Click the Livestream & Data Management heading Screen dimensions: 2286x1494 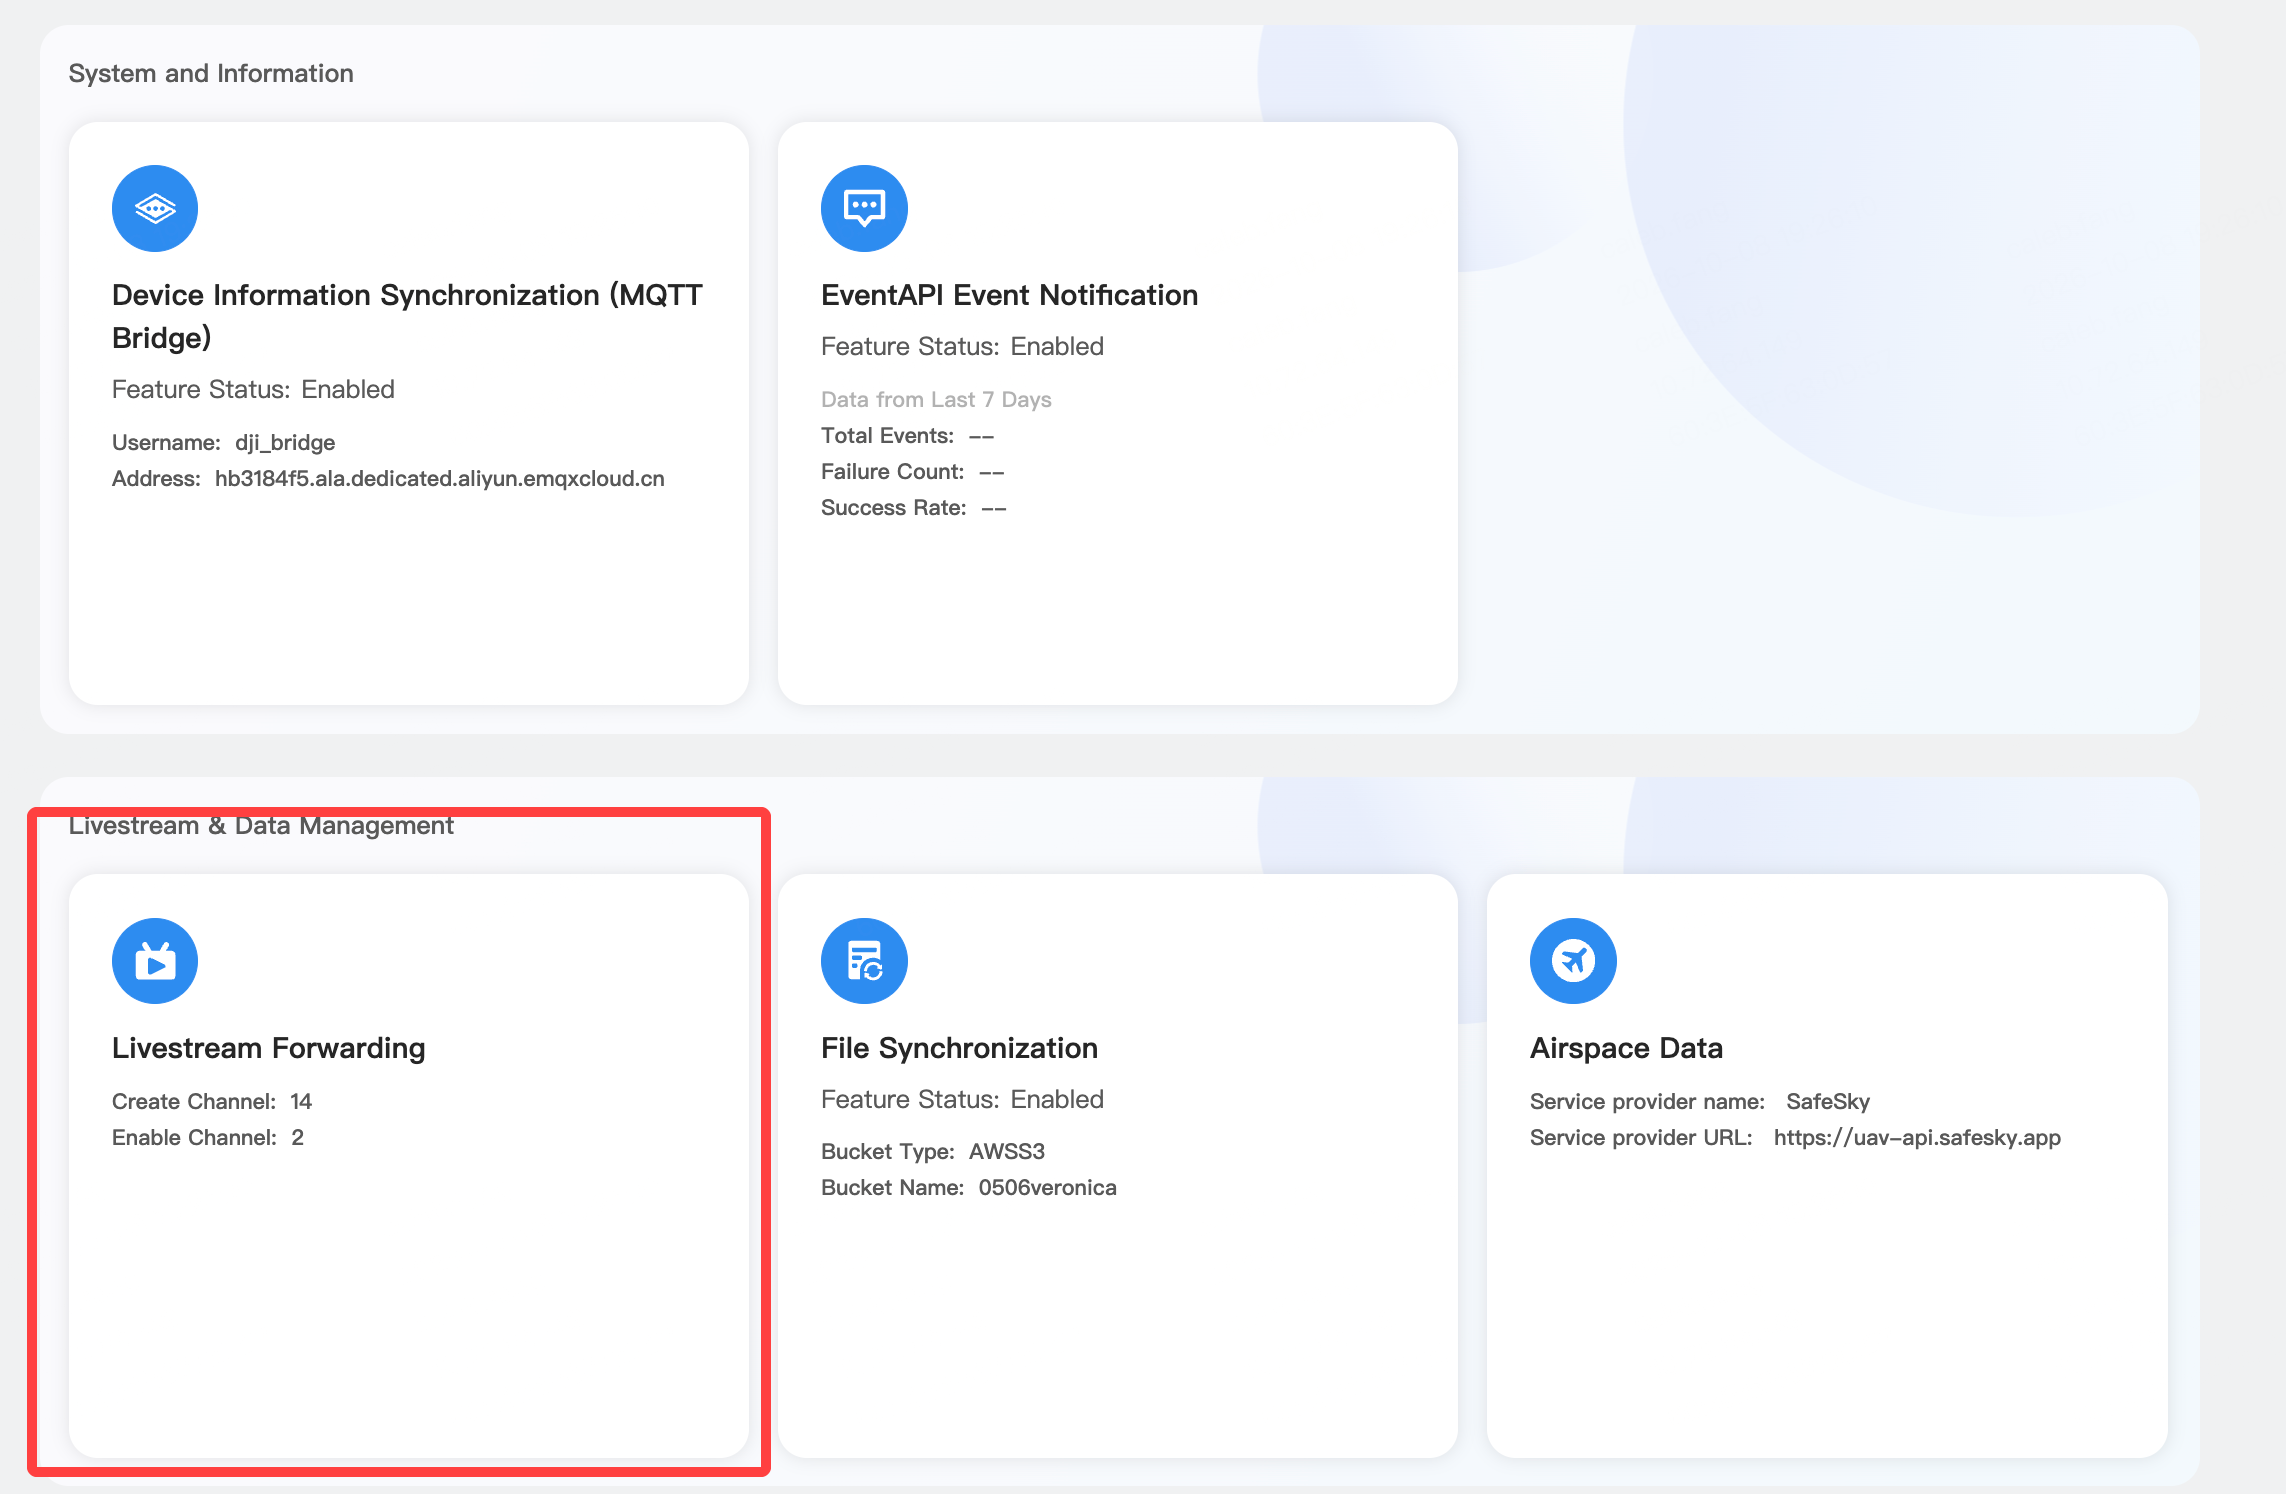point(261,826)
